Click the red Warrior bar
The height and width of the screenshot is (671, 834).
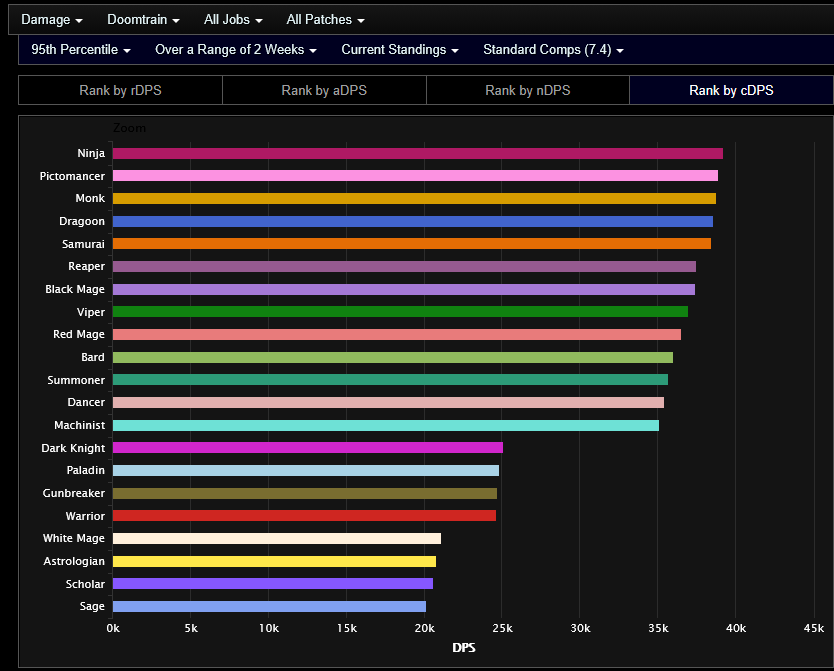tap(304, 516)
